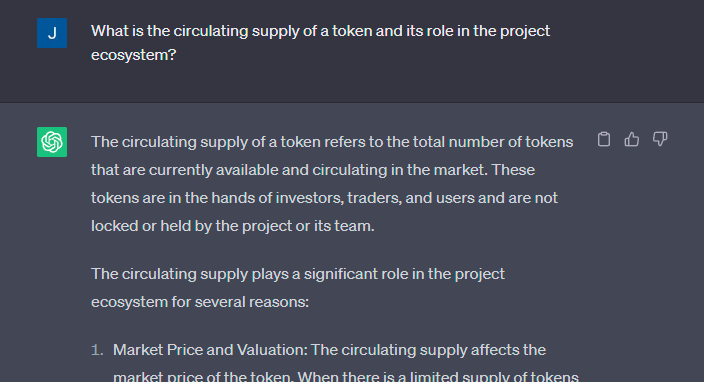Click the partially visible line "market price of the token"
This screenshot has width=704, height=382.
[346, 376]
